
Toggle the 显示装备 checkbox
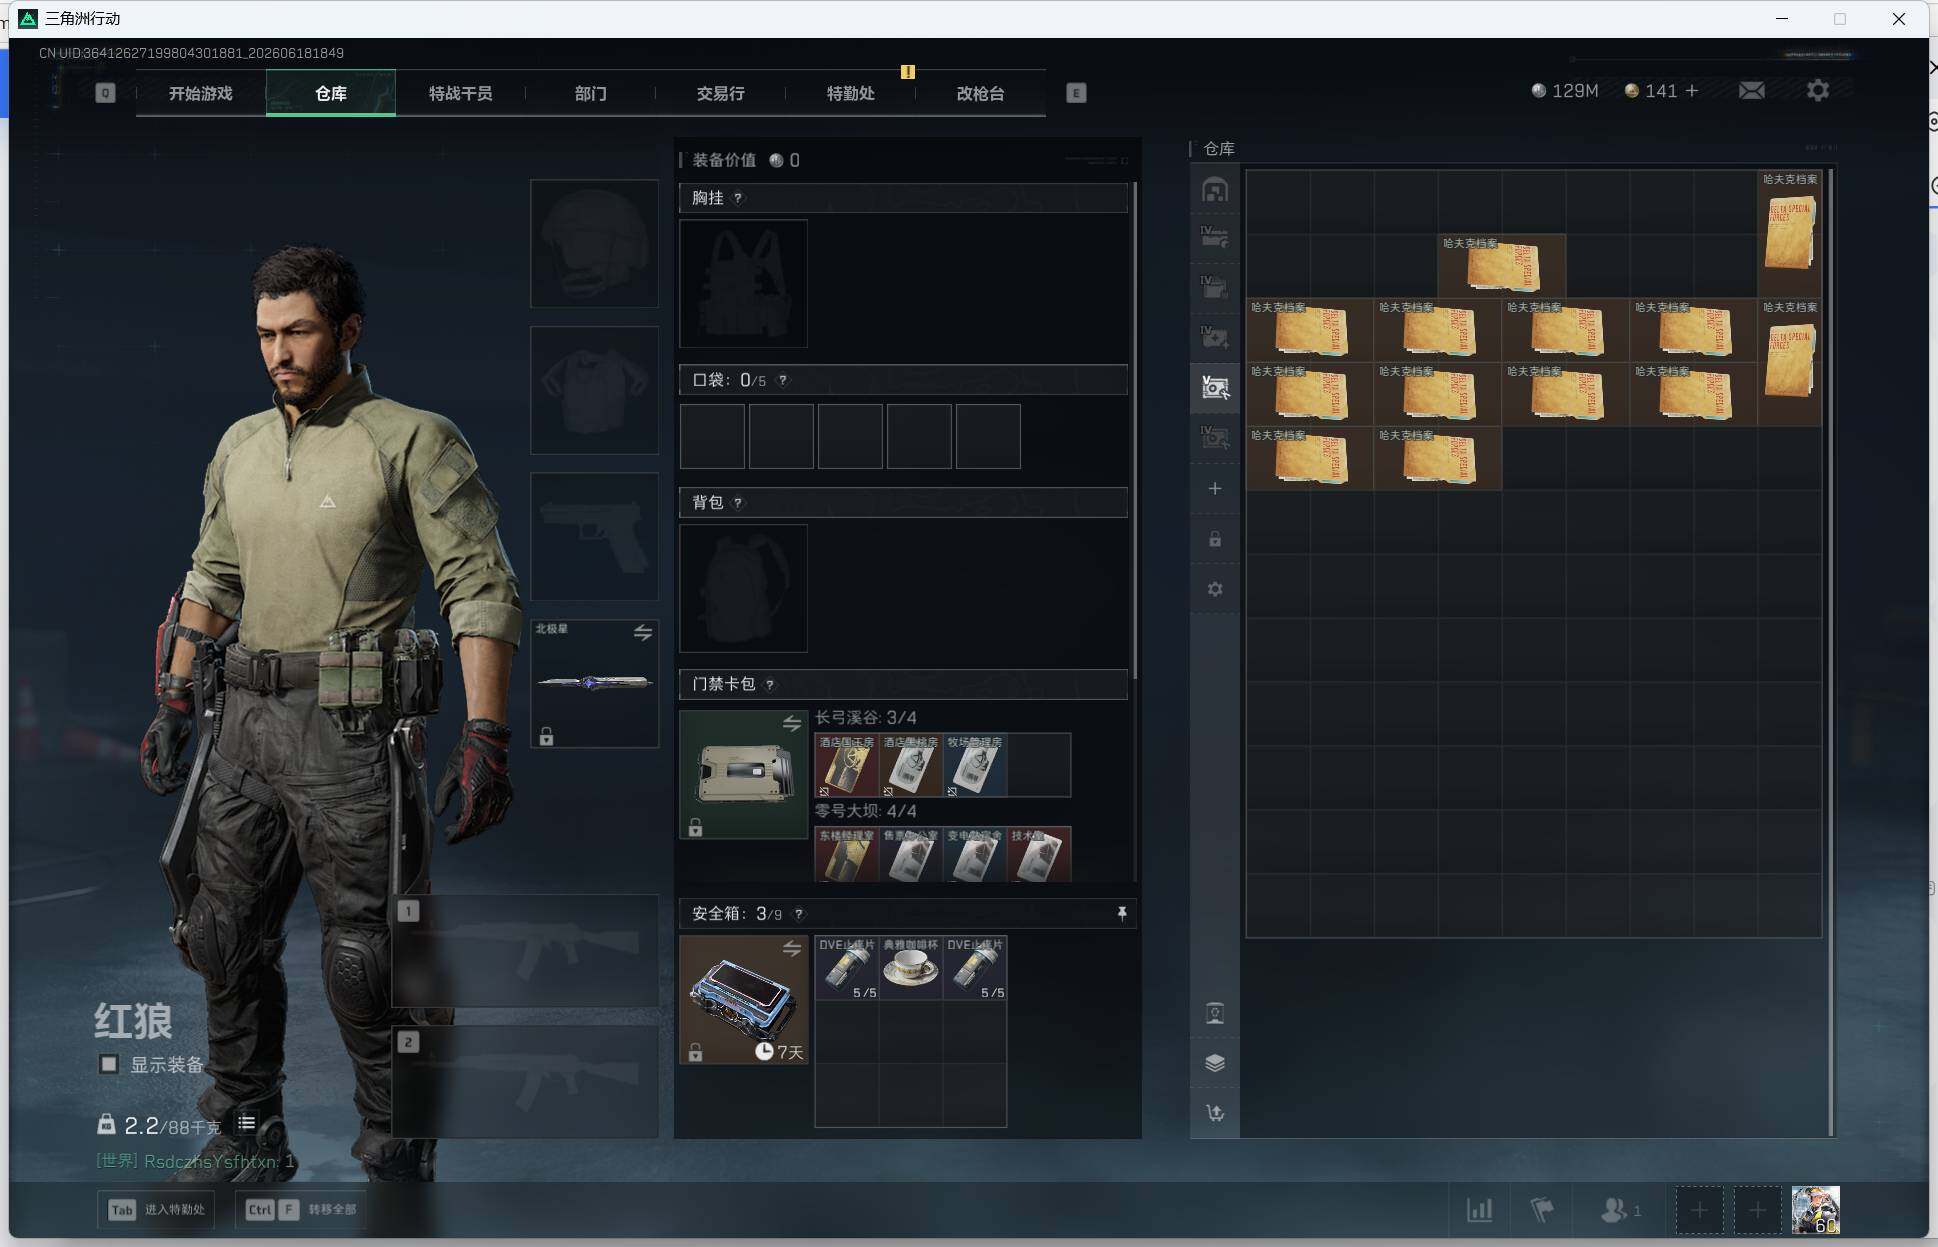click(x=108, y=1064)
